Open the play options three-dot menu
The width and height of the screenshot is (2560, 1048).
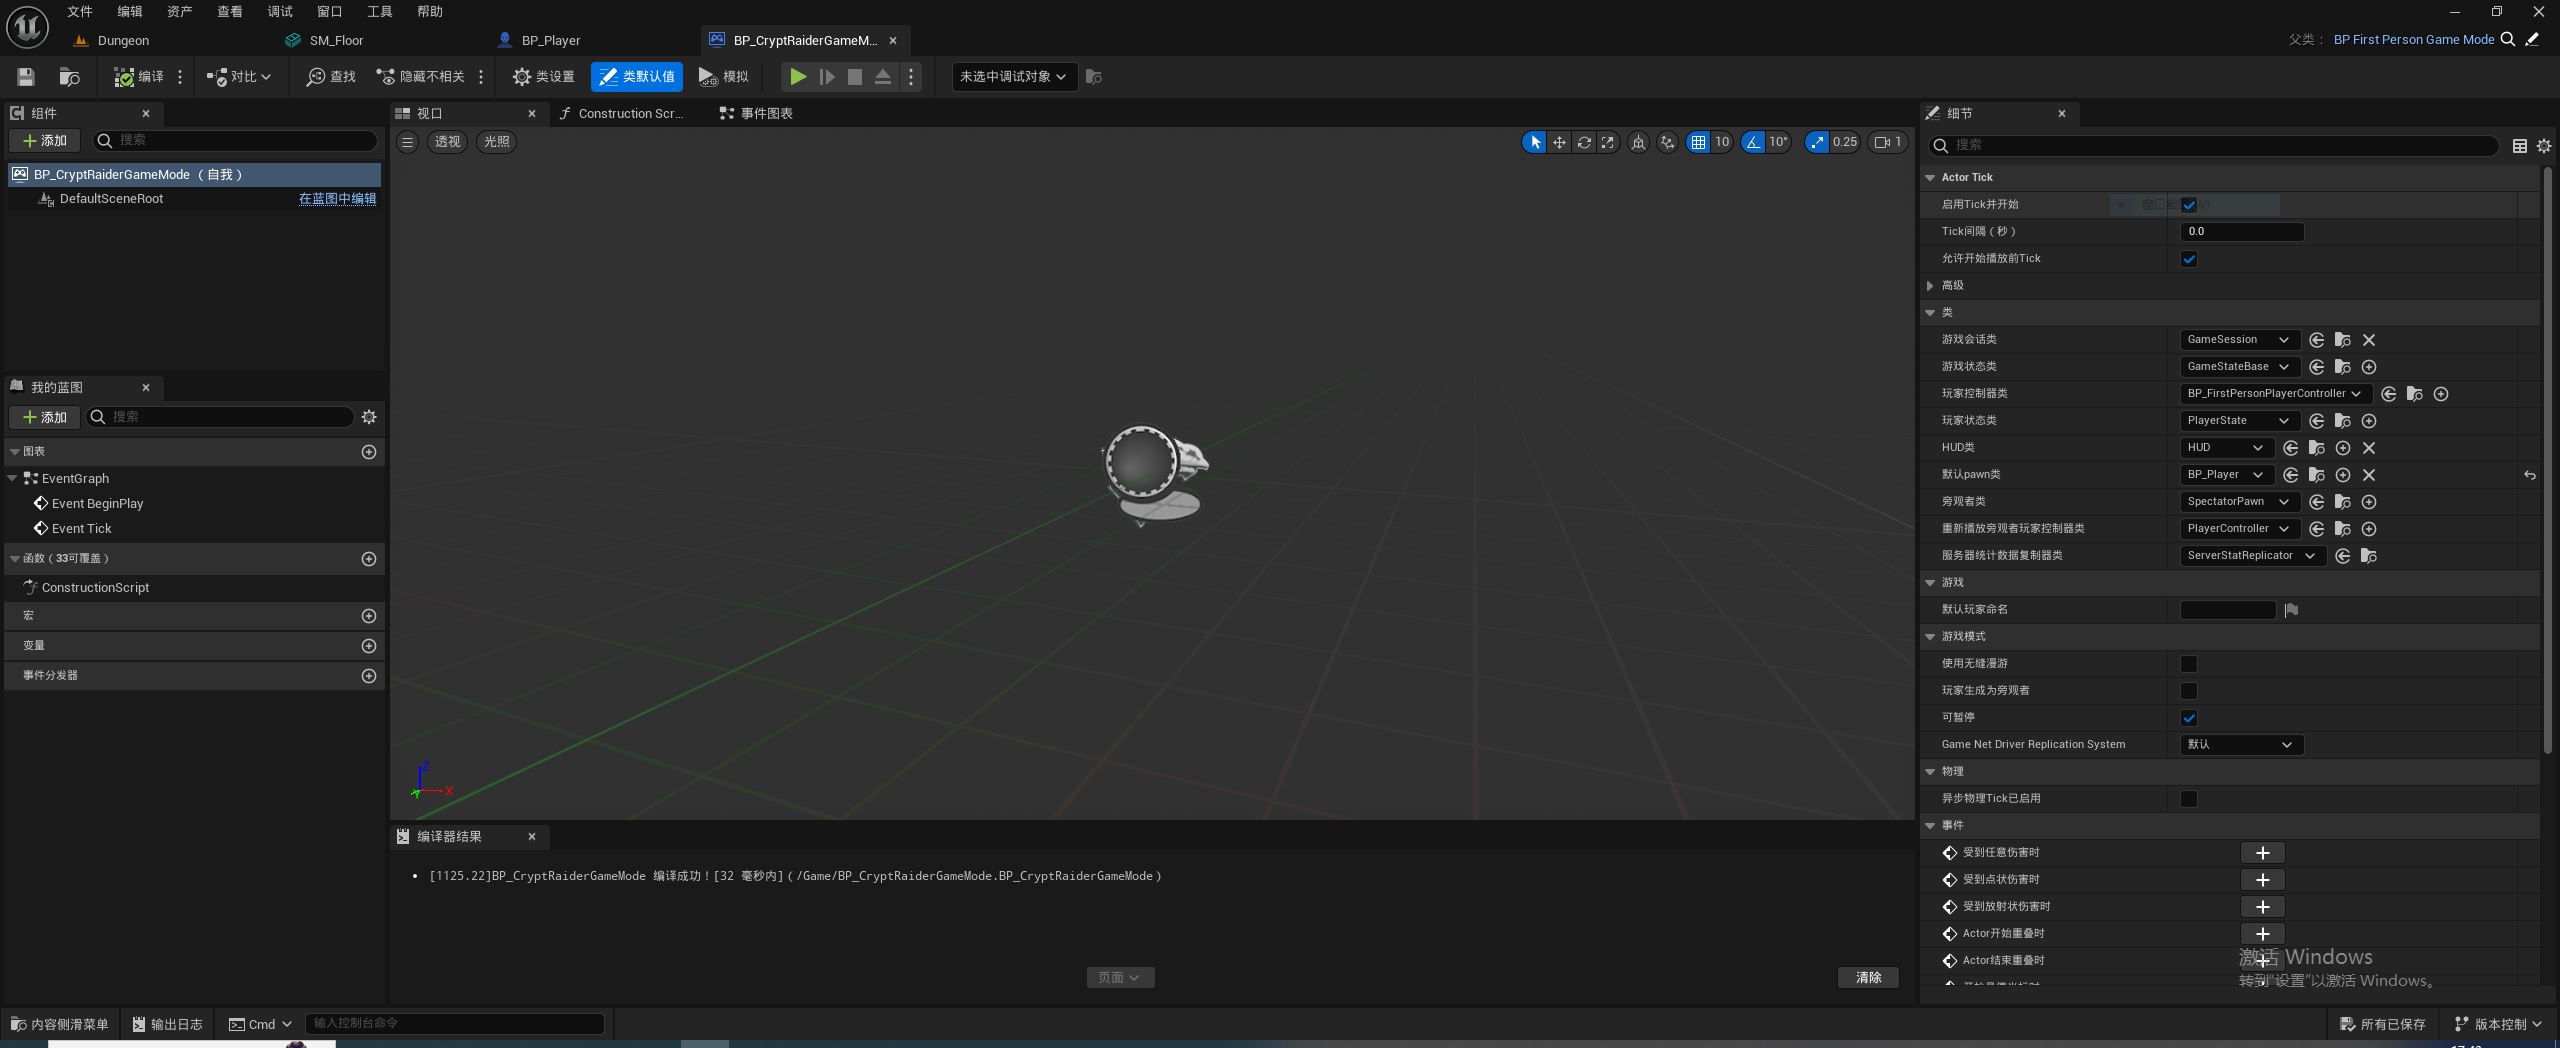[911, 77]
